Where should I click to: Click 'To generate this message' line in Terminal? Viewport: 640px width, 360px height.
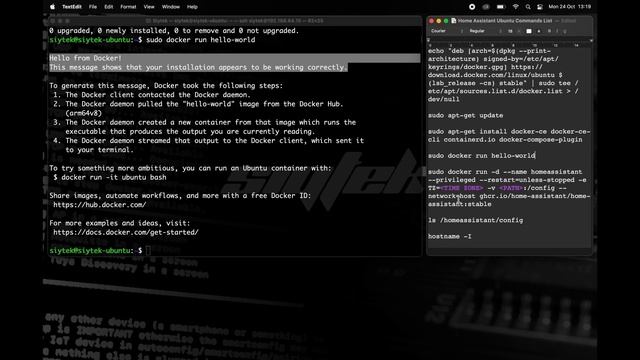click(166, 86)
